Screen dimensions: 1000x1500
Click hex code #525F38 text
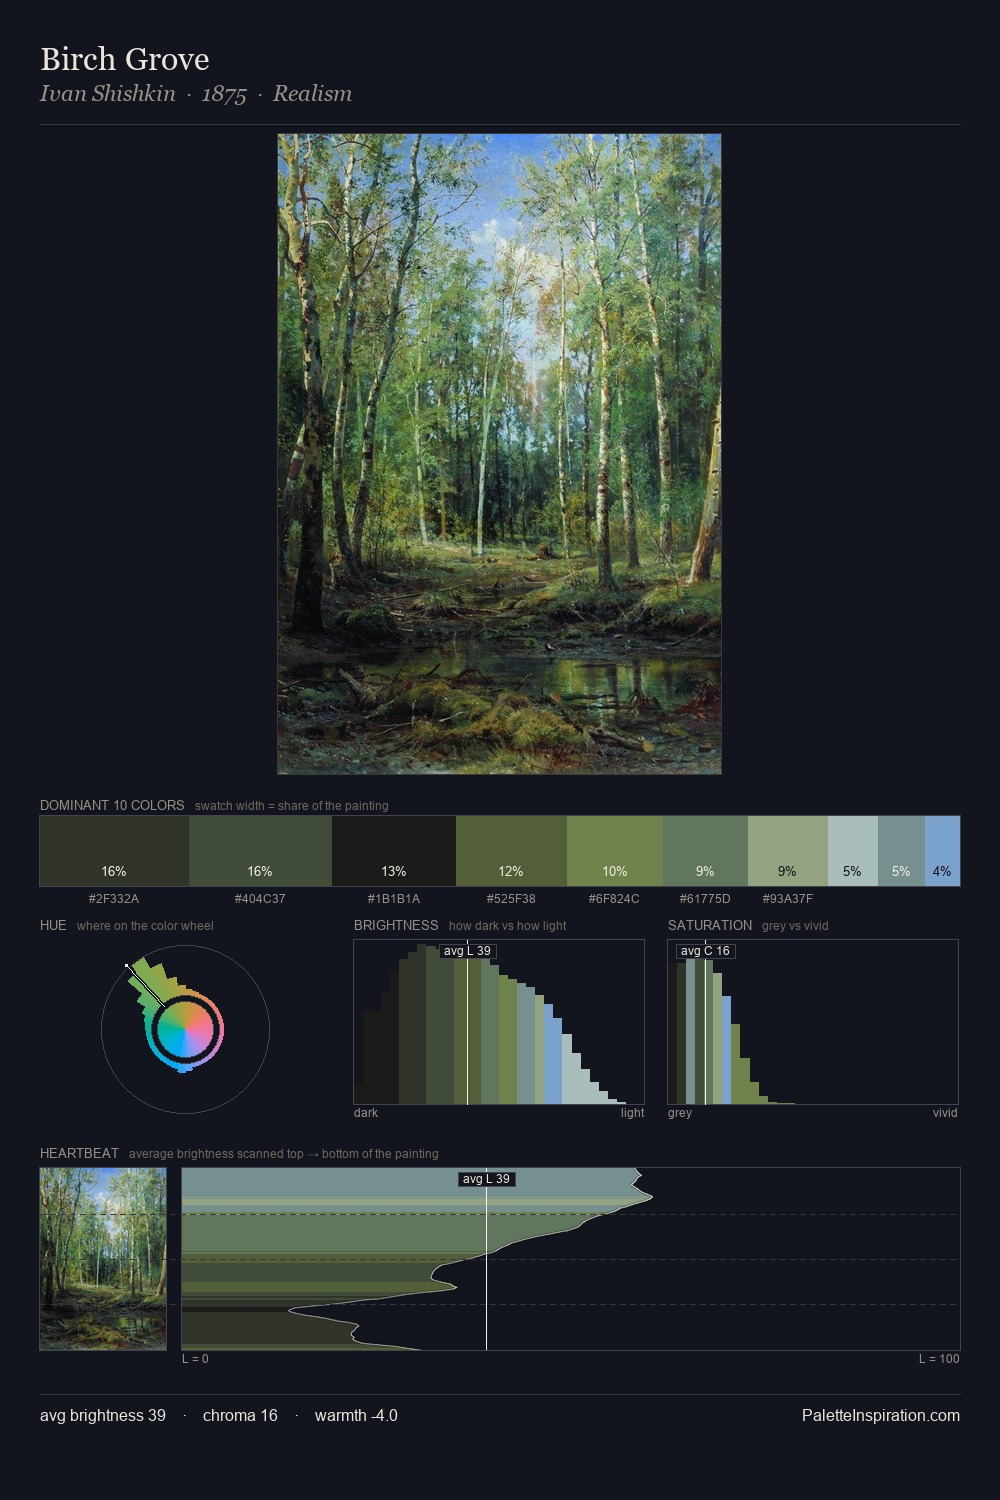coord(511,899)
